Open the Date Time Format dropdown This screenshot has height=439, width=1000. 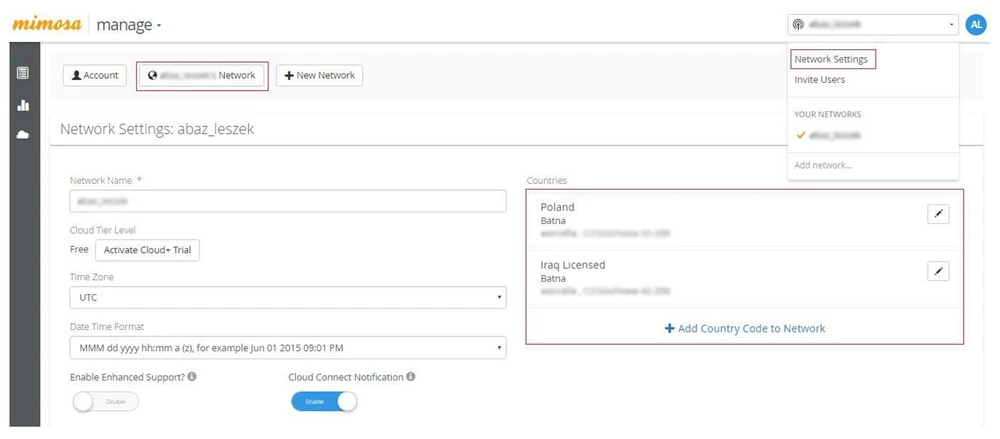[287, 348]
